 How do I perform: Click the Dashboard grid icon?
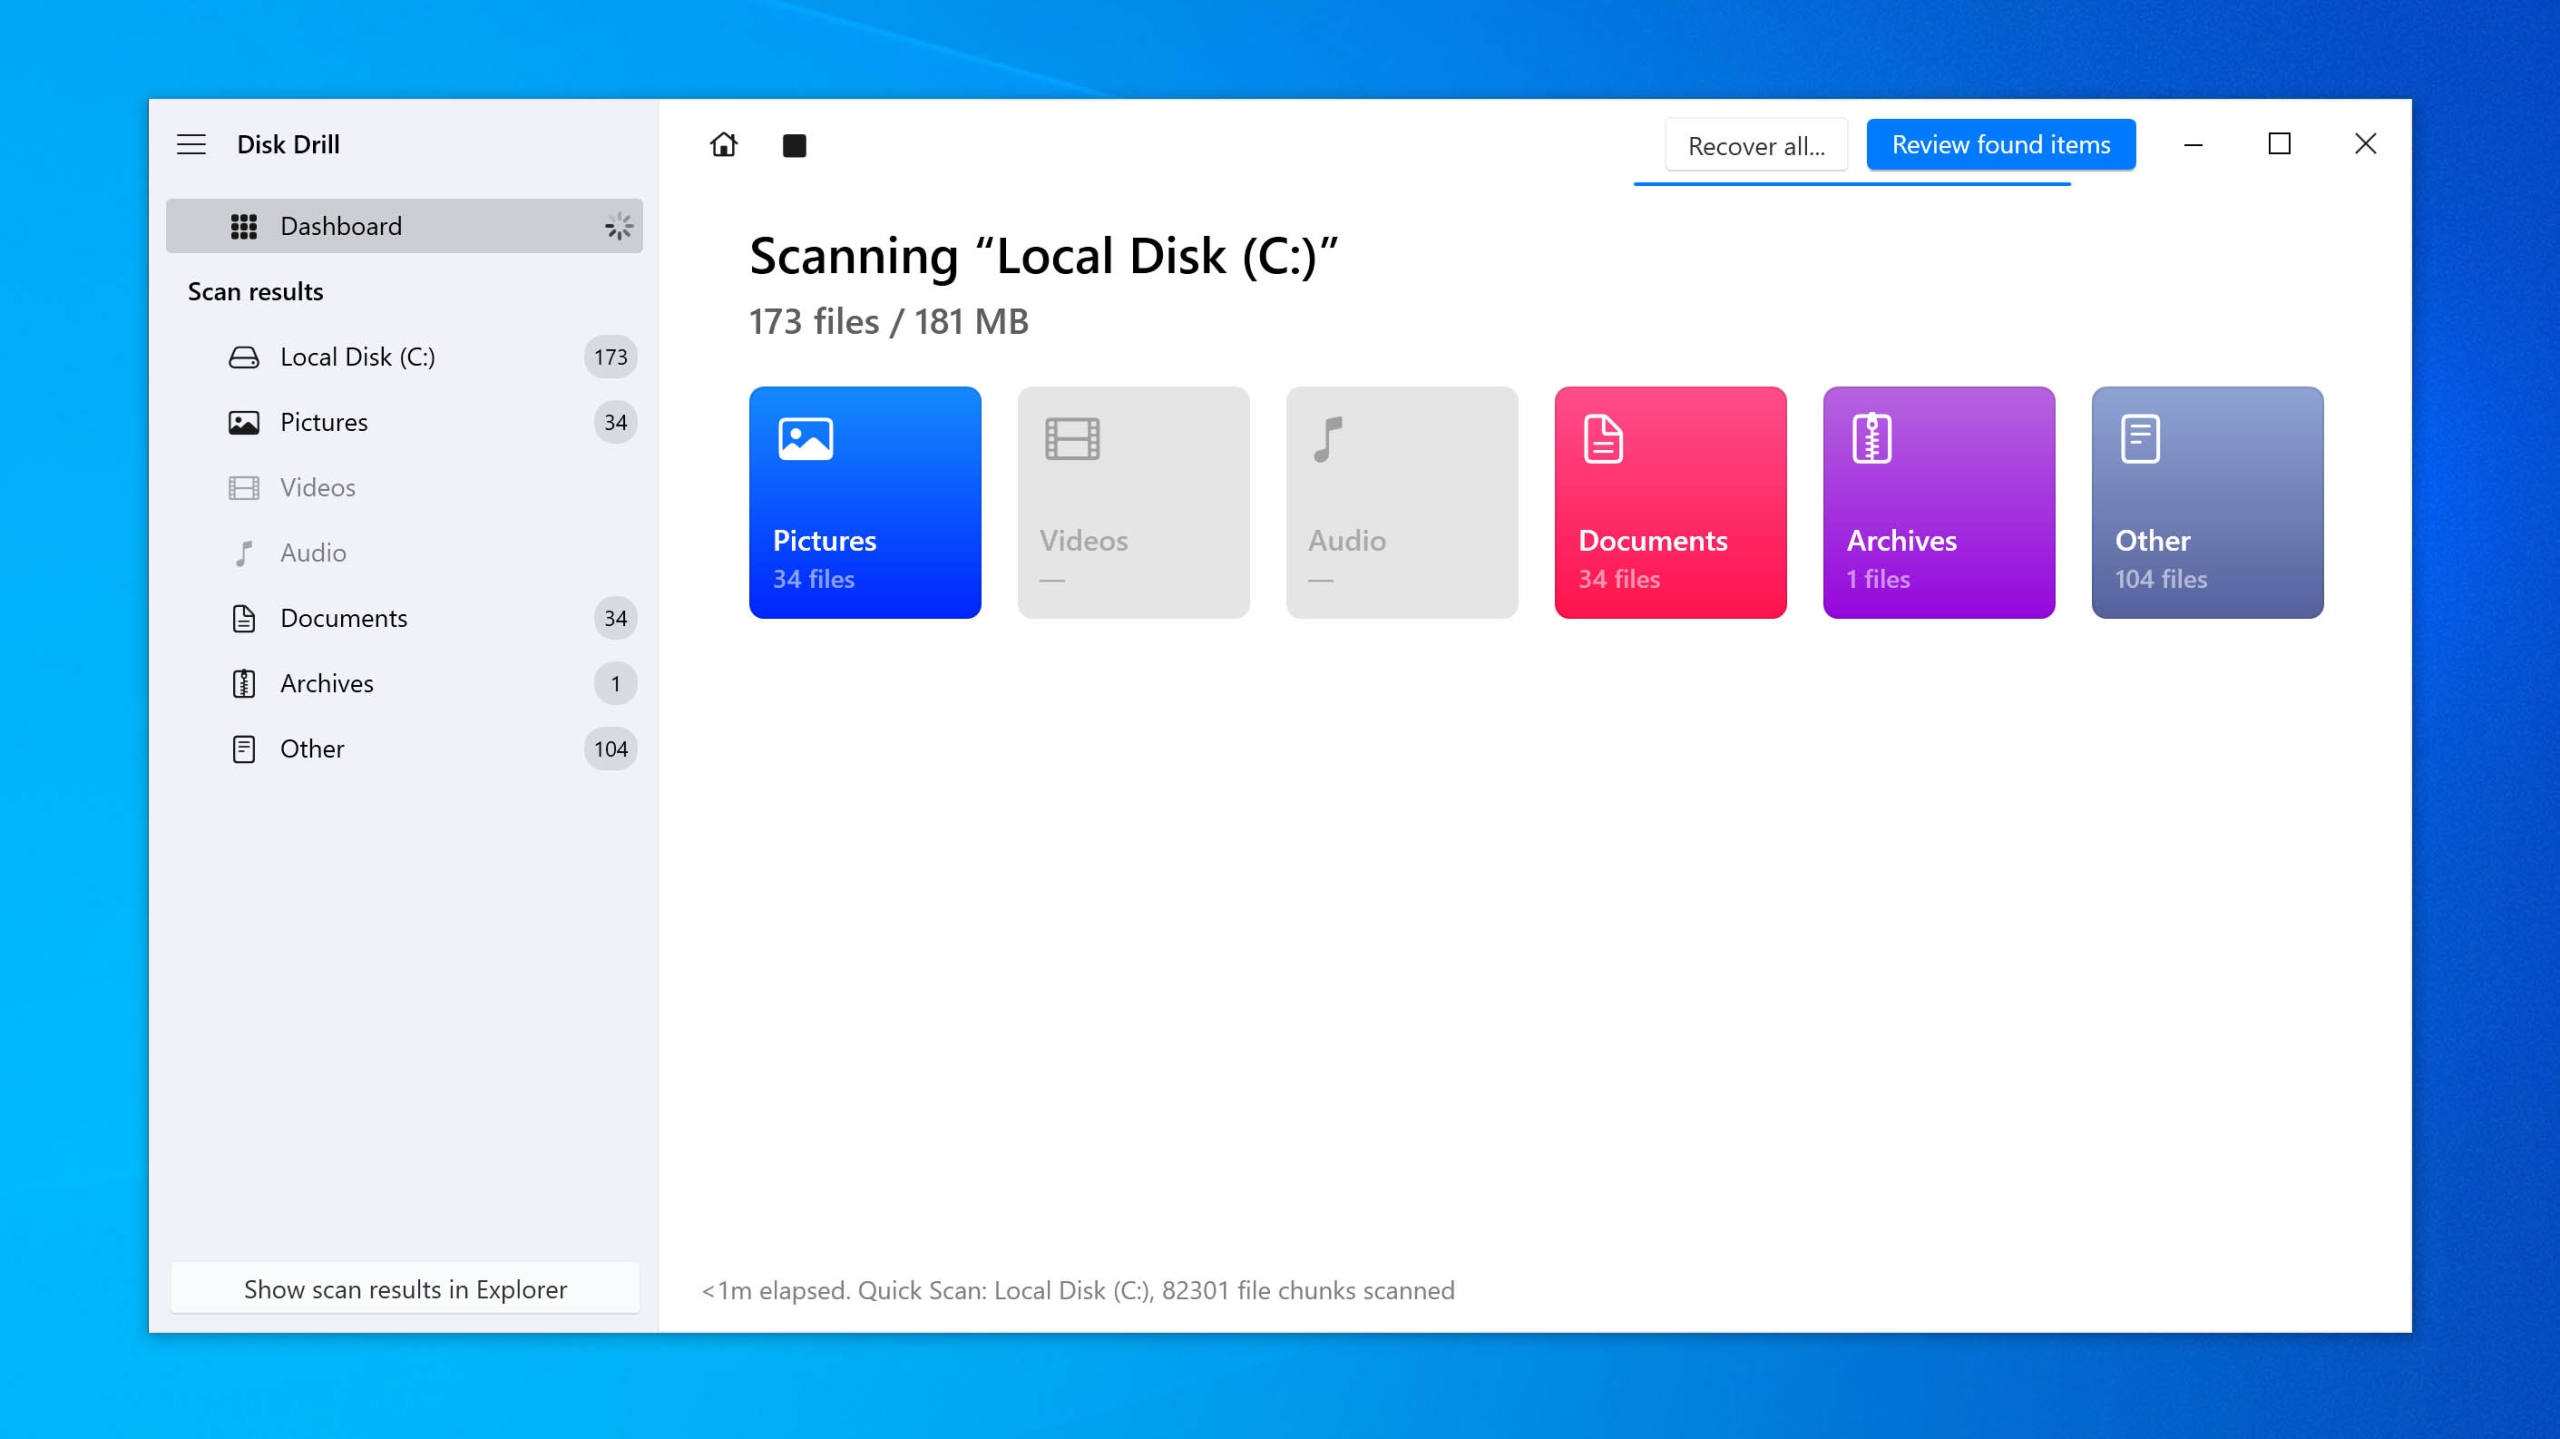click(244, 227)
